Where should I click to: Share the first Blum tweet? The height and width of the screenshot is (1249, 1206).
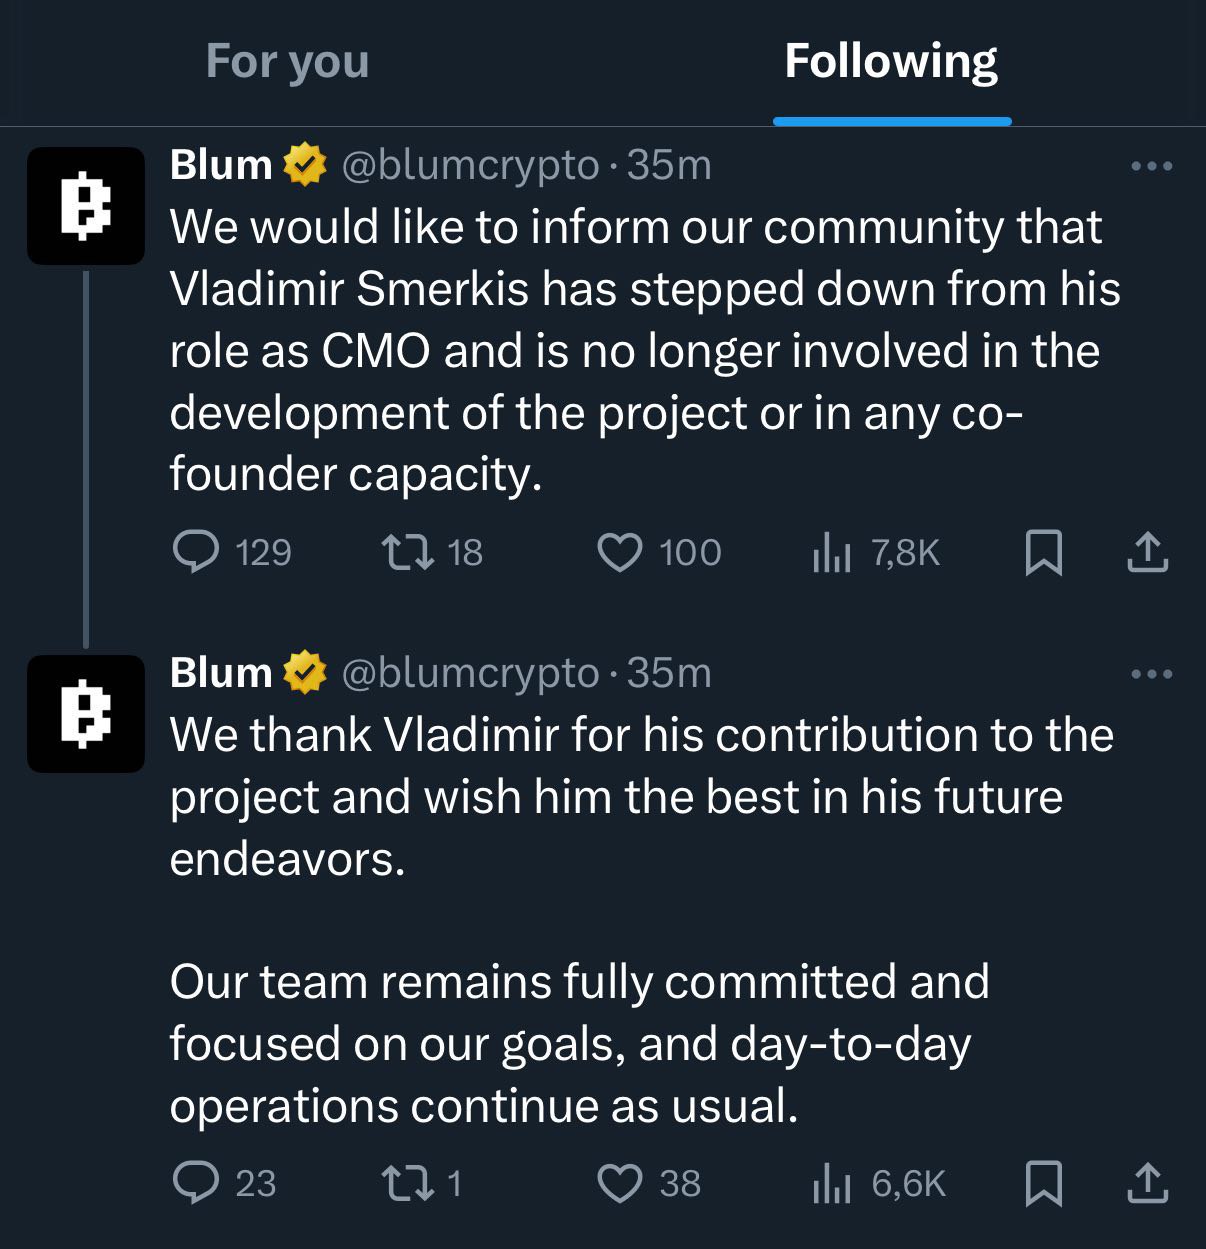click(1148, 552)
